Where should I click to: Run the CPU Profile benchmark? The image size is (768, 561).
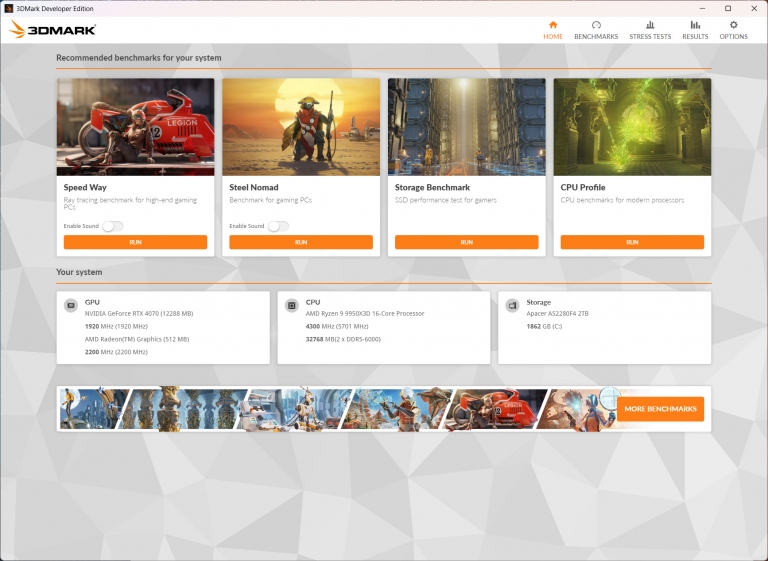[632, 242]
